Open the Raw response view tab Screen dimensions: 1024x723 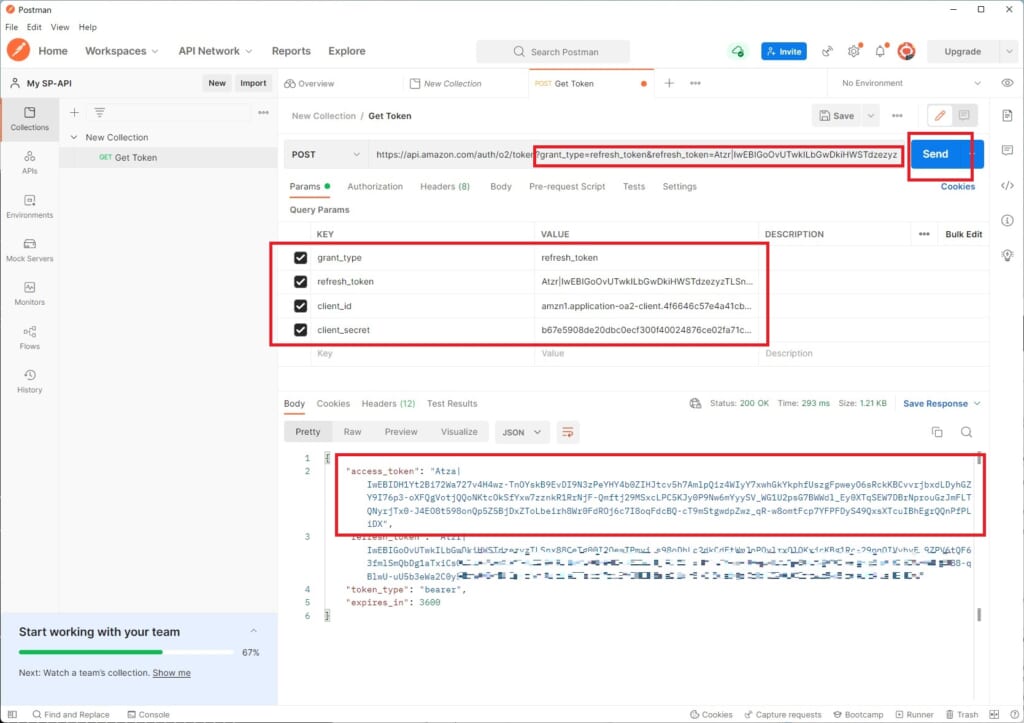point(352,432)
